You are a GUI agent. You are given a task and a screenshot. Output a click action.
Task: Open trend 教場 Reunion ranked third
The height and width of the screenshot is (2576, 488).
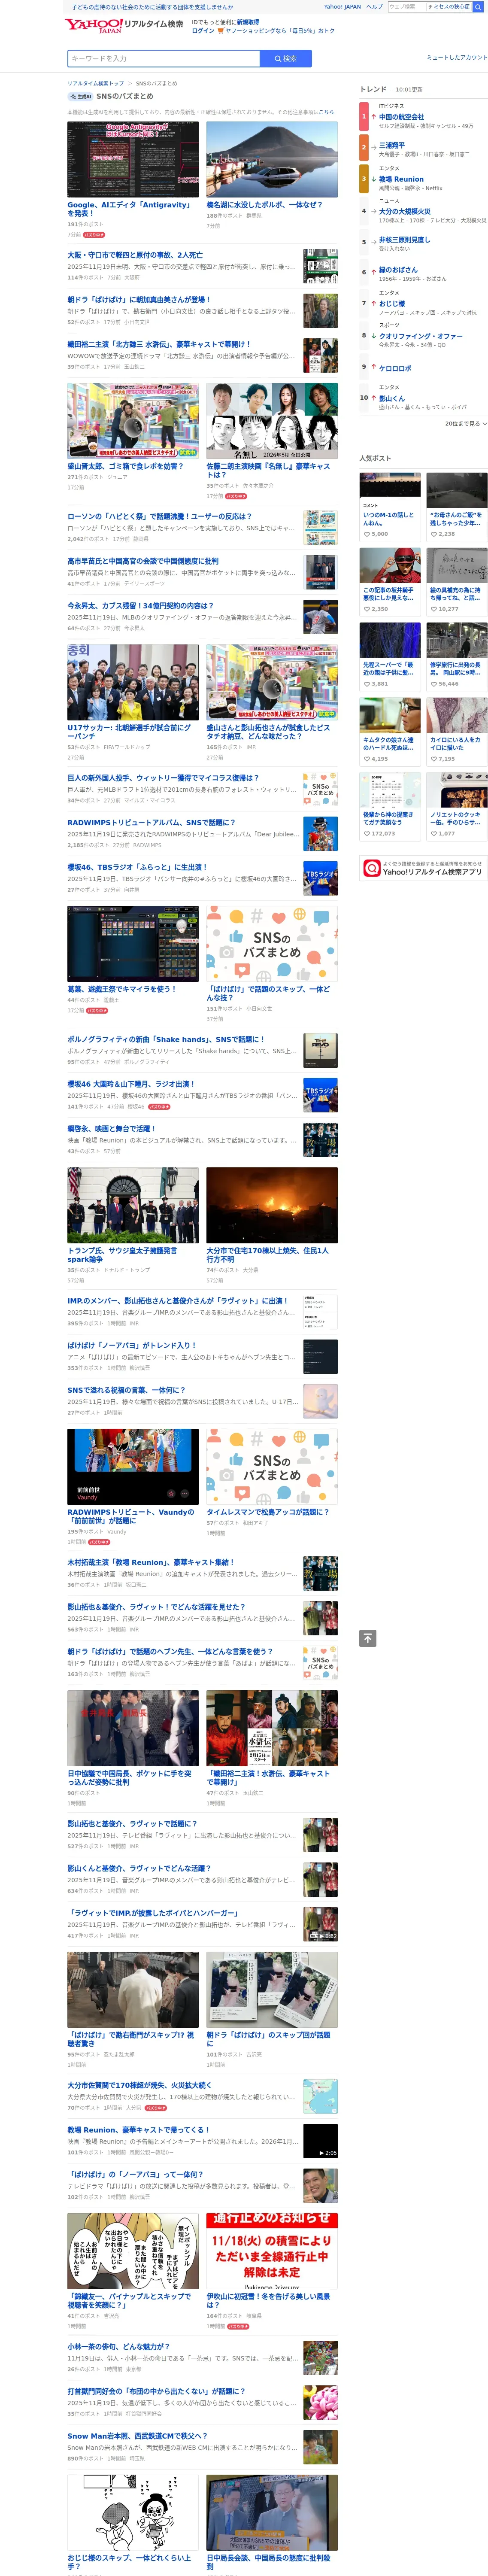(x=401, y=179)
